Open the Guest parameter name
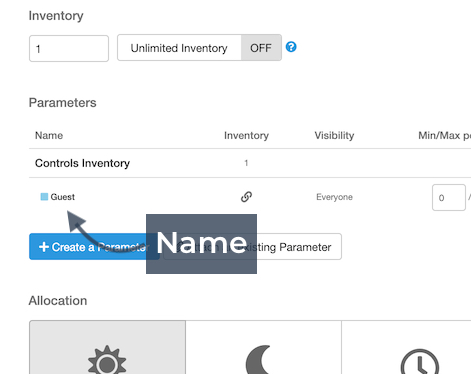 (62, 197)
